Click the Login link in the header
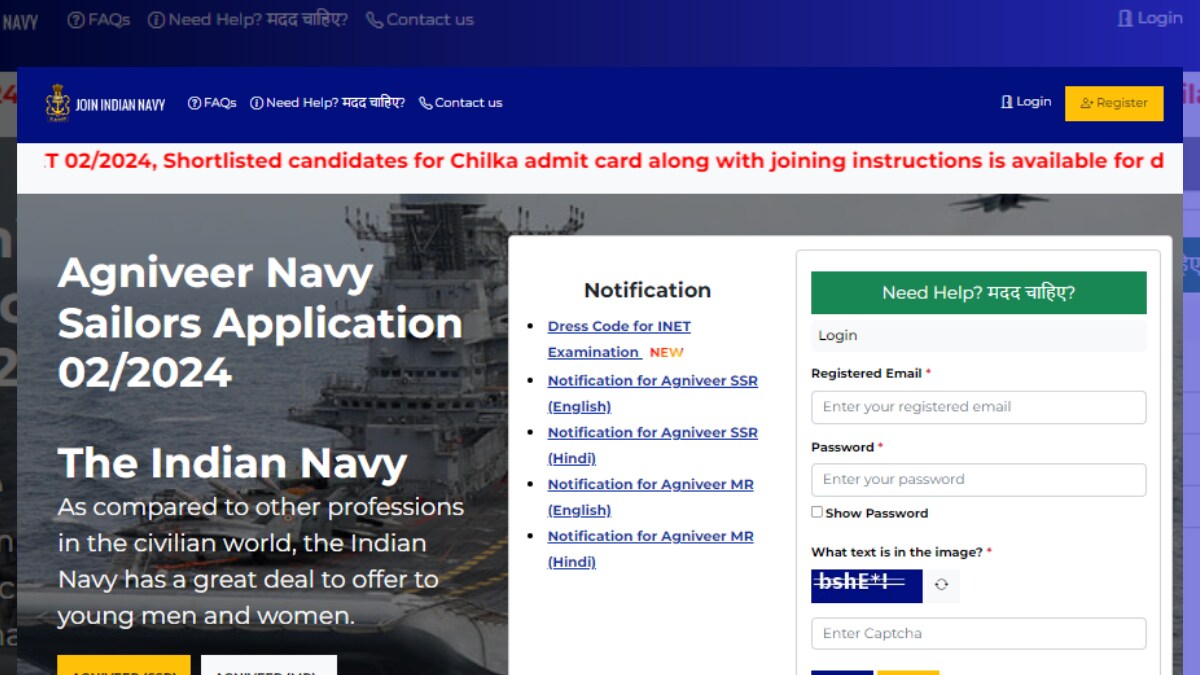 coord(1026,102)
